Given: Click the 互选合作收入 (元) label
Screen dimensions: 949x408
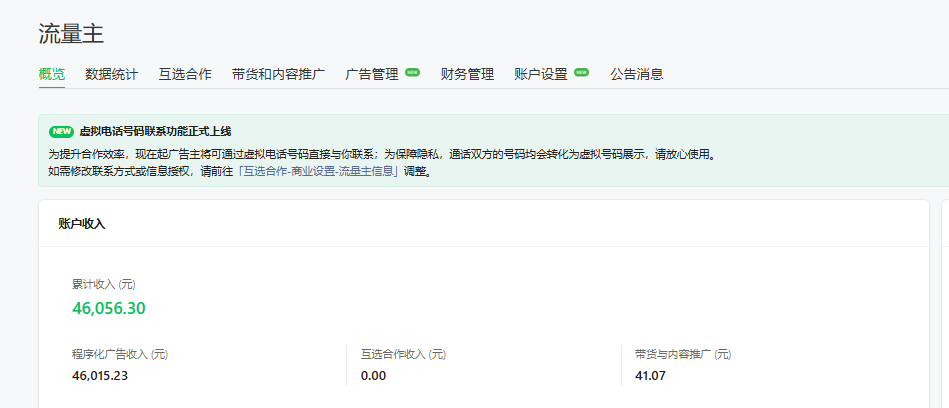Looking at the screenshot, I should [403, 355].
